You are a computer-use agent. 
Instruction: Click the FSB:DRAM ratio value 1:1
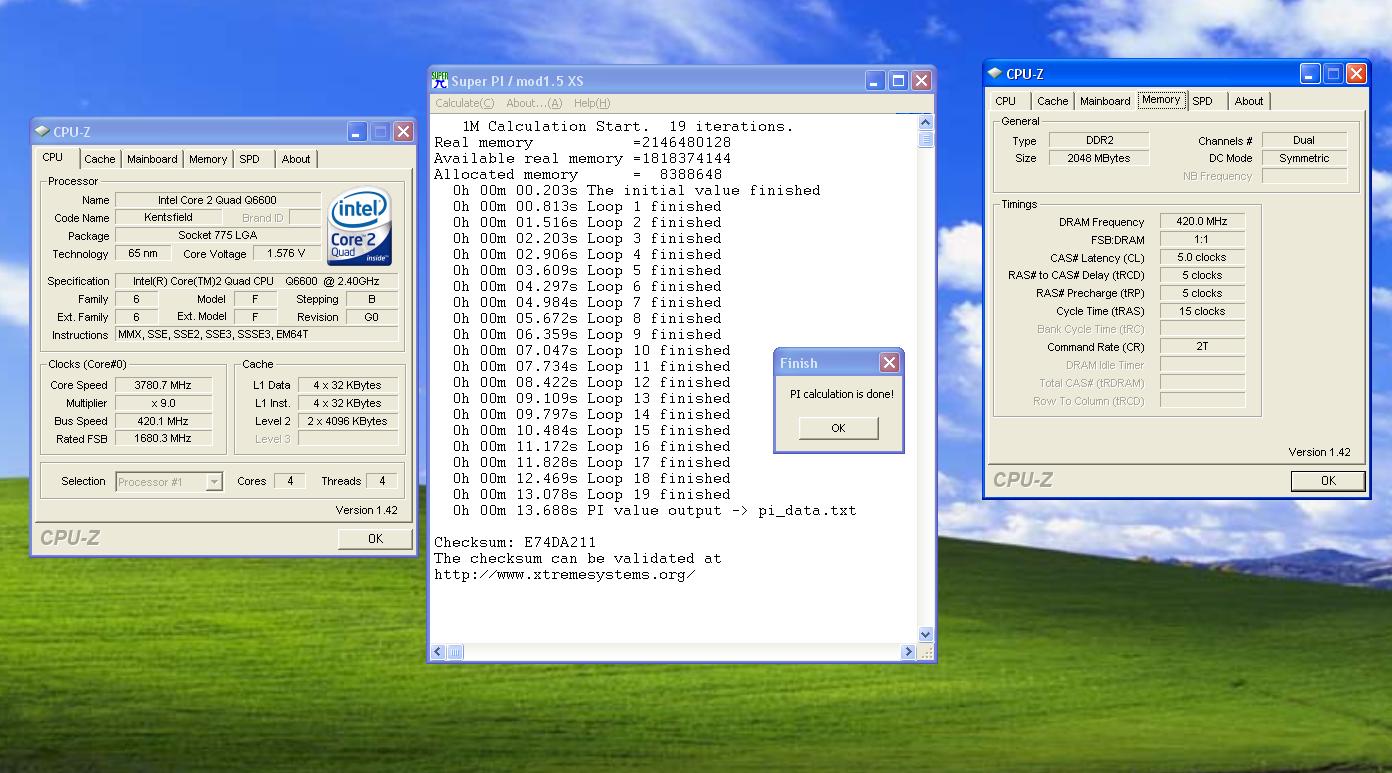tap(1202, 239)
